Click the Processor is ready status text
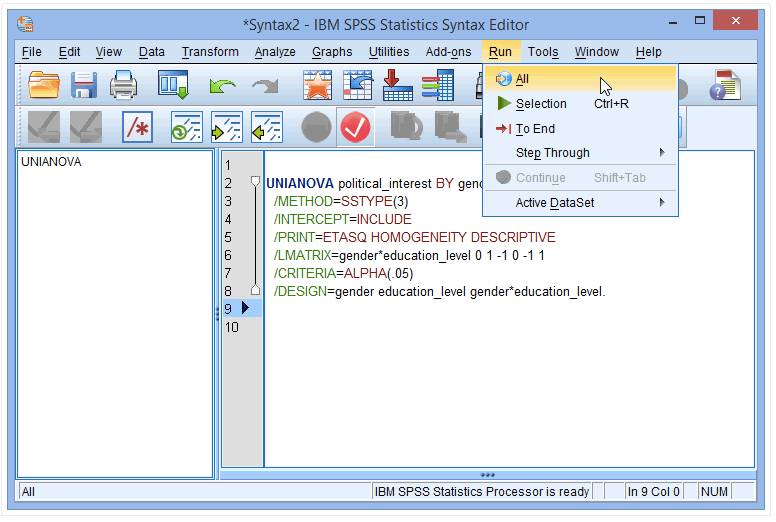The height and width of the screenshot is (522, 776). click(x=482, y=491)
